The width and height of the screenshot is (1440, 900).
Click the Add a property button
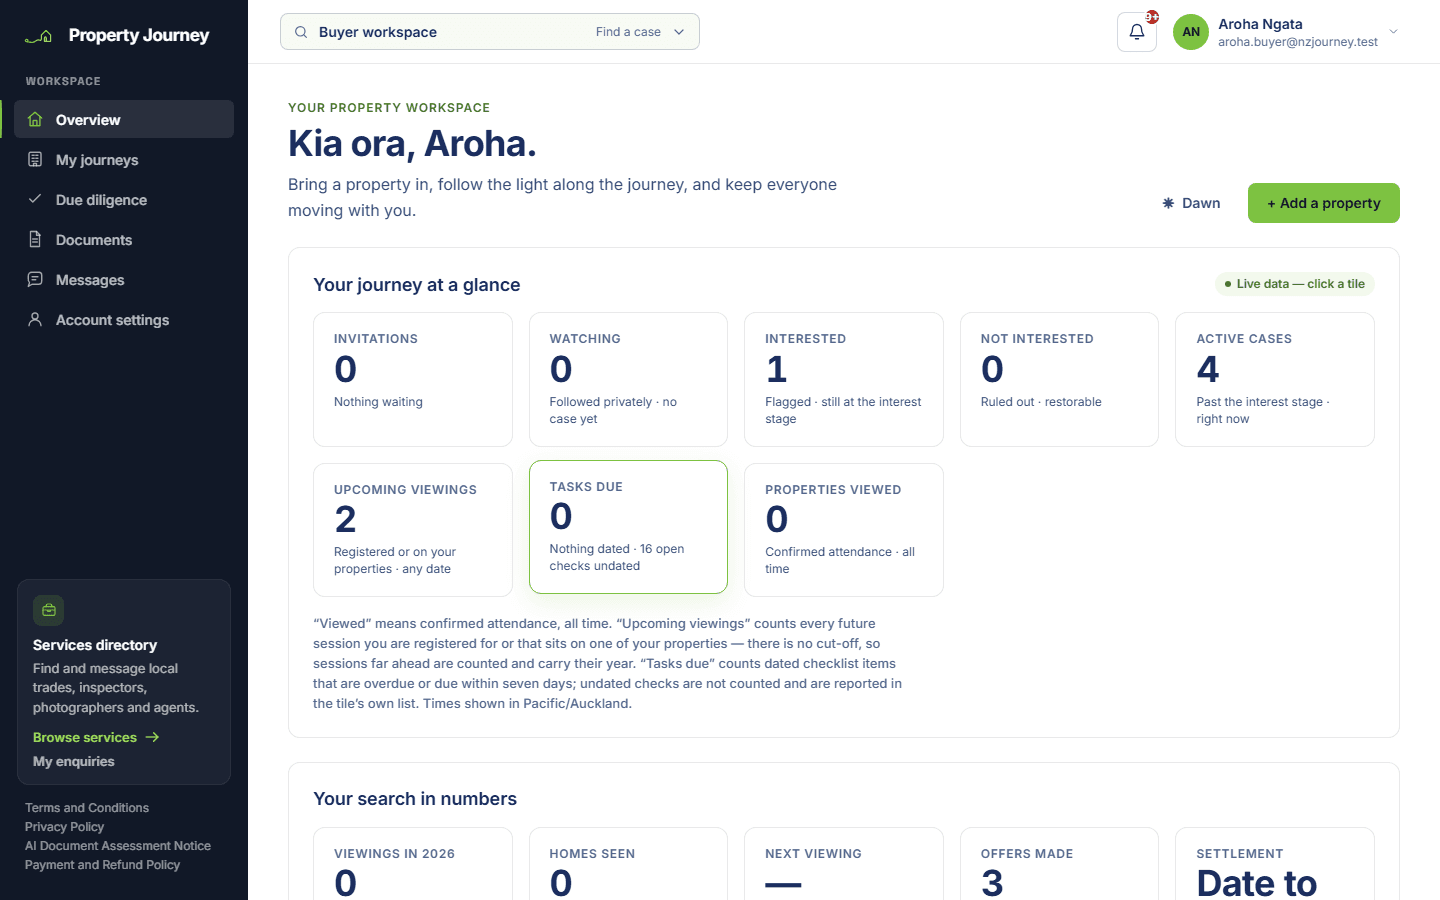click(x=1324, y=203)
